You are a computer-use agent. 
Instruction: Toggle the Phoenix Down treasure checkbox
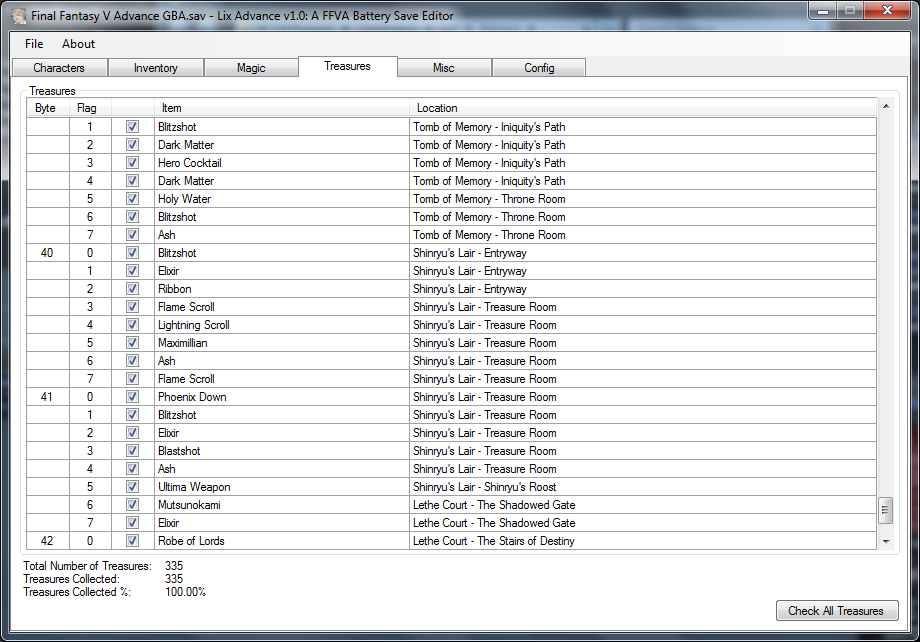[x=133, y=397]
